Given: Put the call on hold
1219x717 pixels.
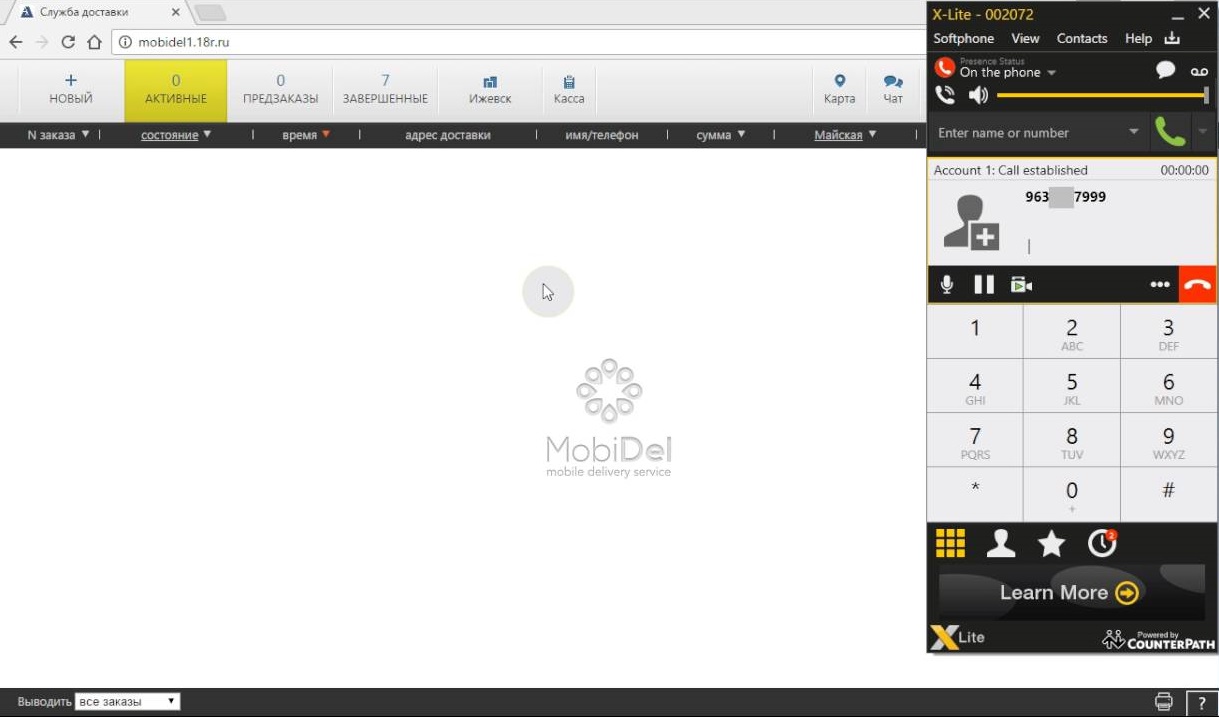Looking at the screenshot, I should click(x=984, y=285).
